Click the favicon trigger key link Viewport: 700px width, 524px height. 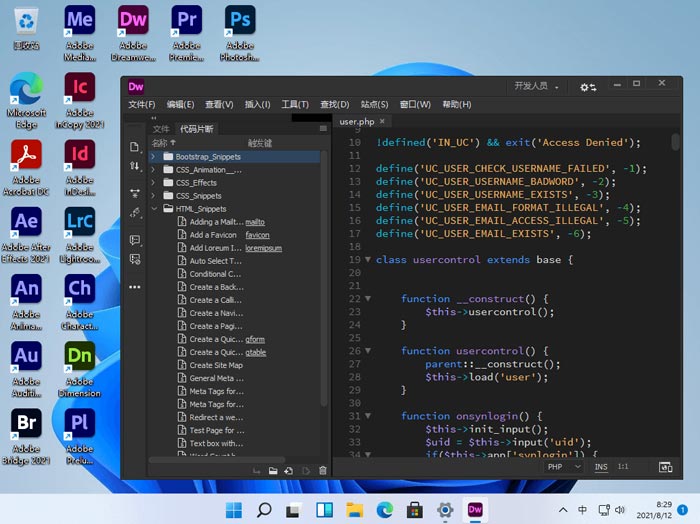pyautogui.click(x=257, y=235)
